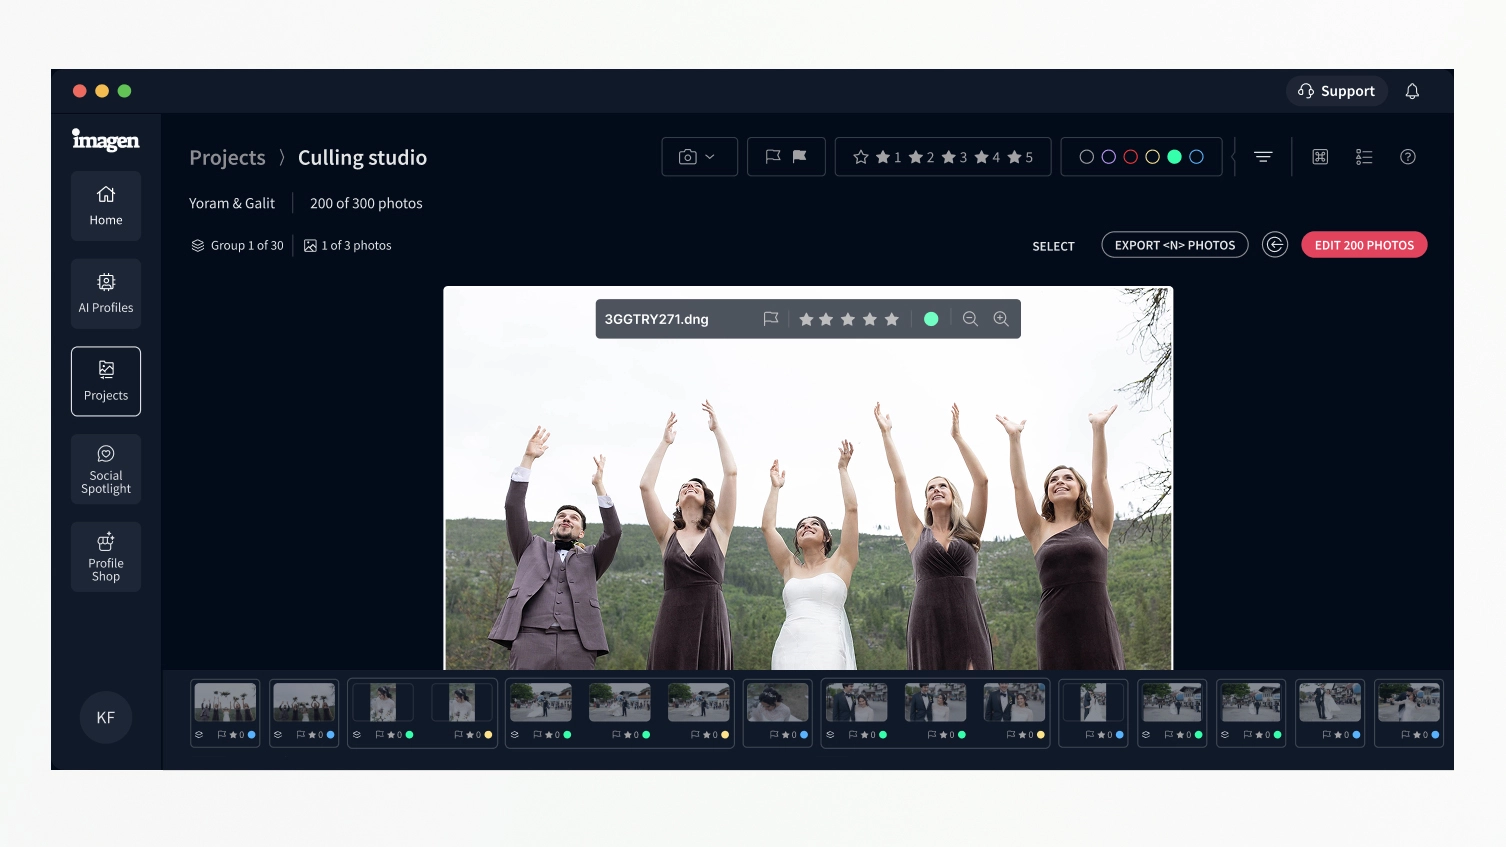1506x847 pixels.
Task: Flag the first filmstrip thumbnail
Action: (x=222, y=735)
